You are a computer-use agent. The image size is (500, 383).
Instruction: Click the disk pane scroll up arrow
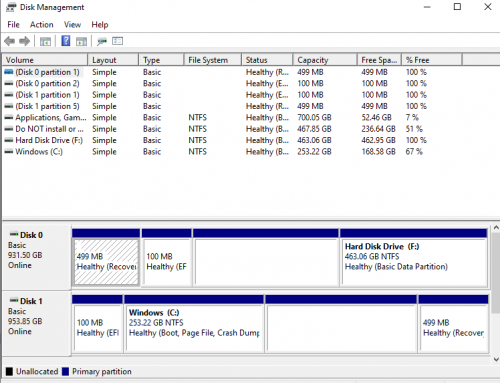pyautogui.click(x=496, y=228)
